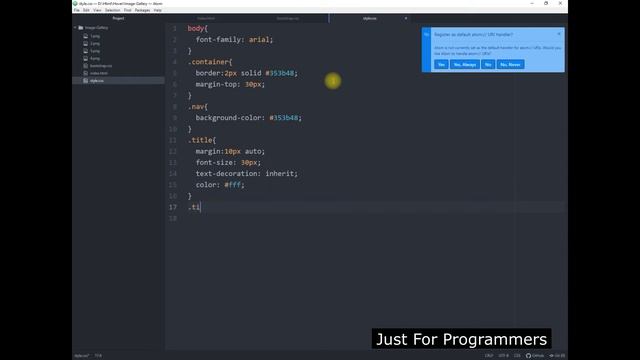Image resolution: width=640 pixels, height=360 pixels.
Task: Click the notification info icon
Action: click(x=427, y=35)
